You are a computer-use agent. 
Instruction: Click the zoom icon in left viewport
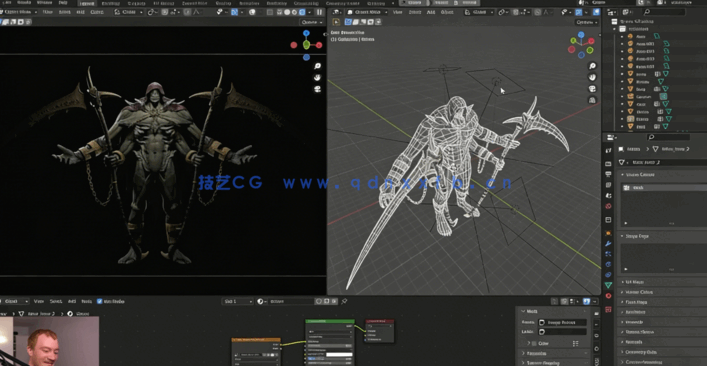[317, 66]
